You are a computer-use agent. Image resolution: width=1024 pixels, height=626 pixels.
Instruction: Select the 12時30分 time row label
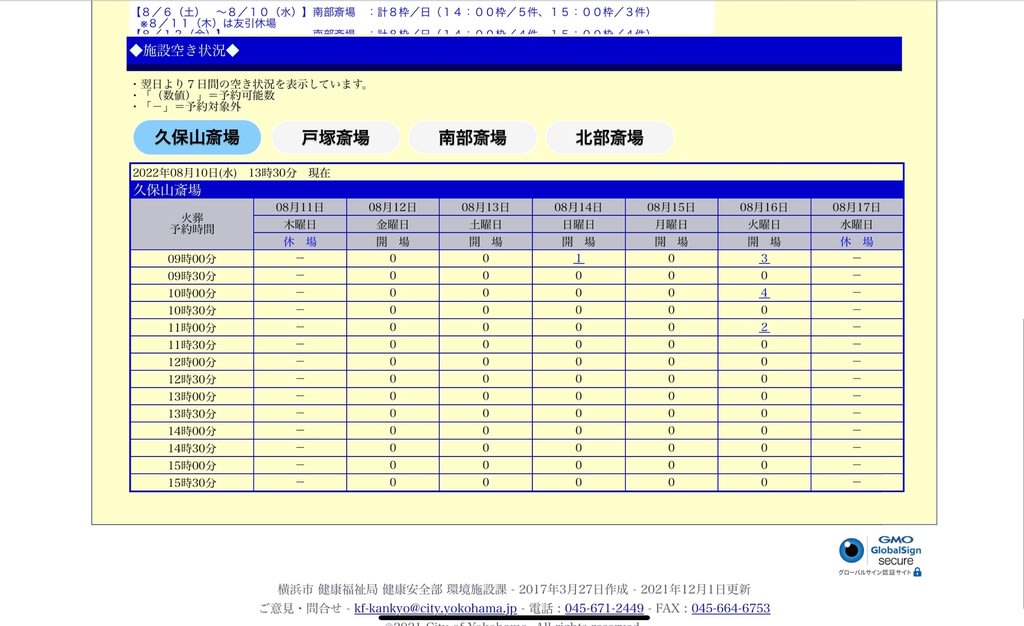(192, 379)
